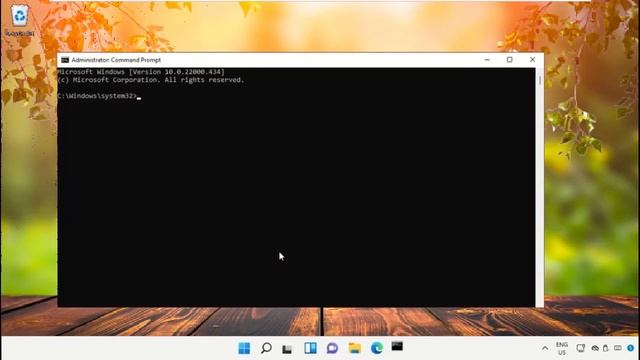Click the display network tray icon
The height and width of the screenshot is (360, 640).
coord(580,348)
